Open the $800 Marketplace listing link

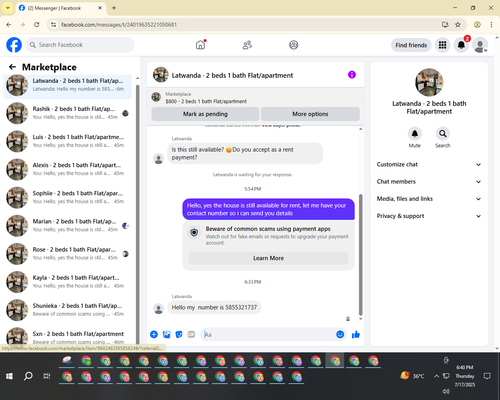(x=206, y=101)
